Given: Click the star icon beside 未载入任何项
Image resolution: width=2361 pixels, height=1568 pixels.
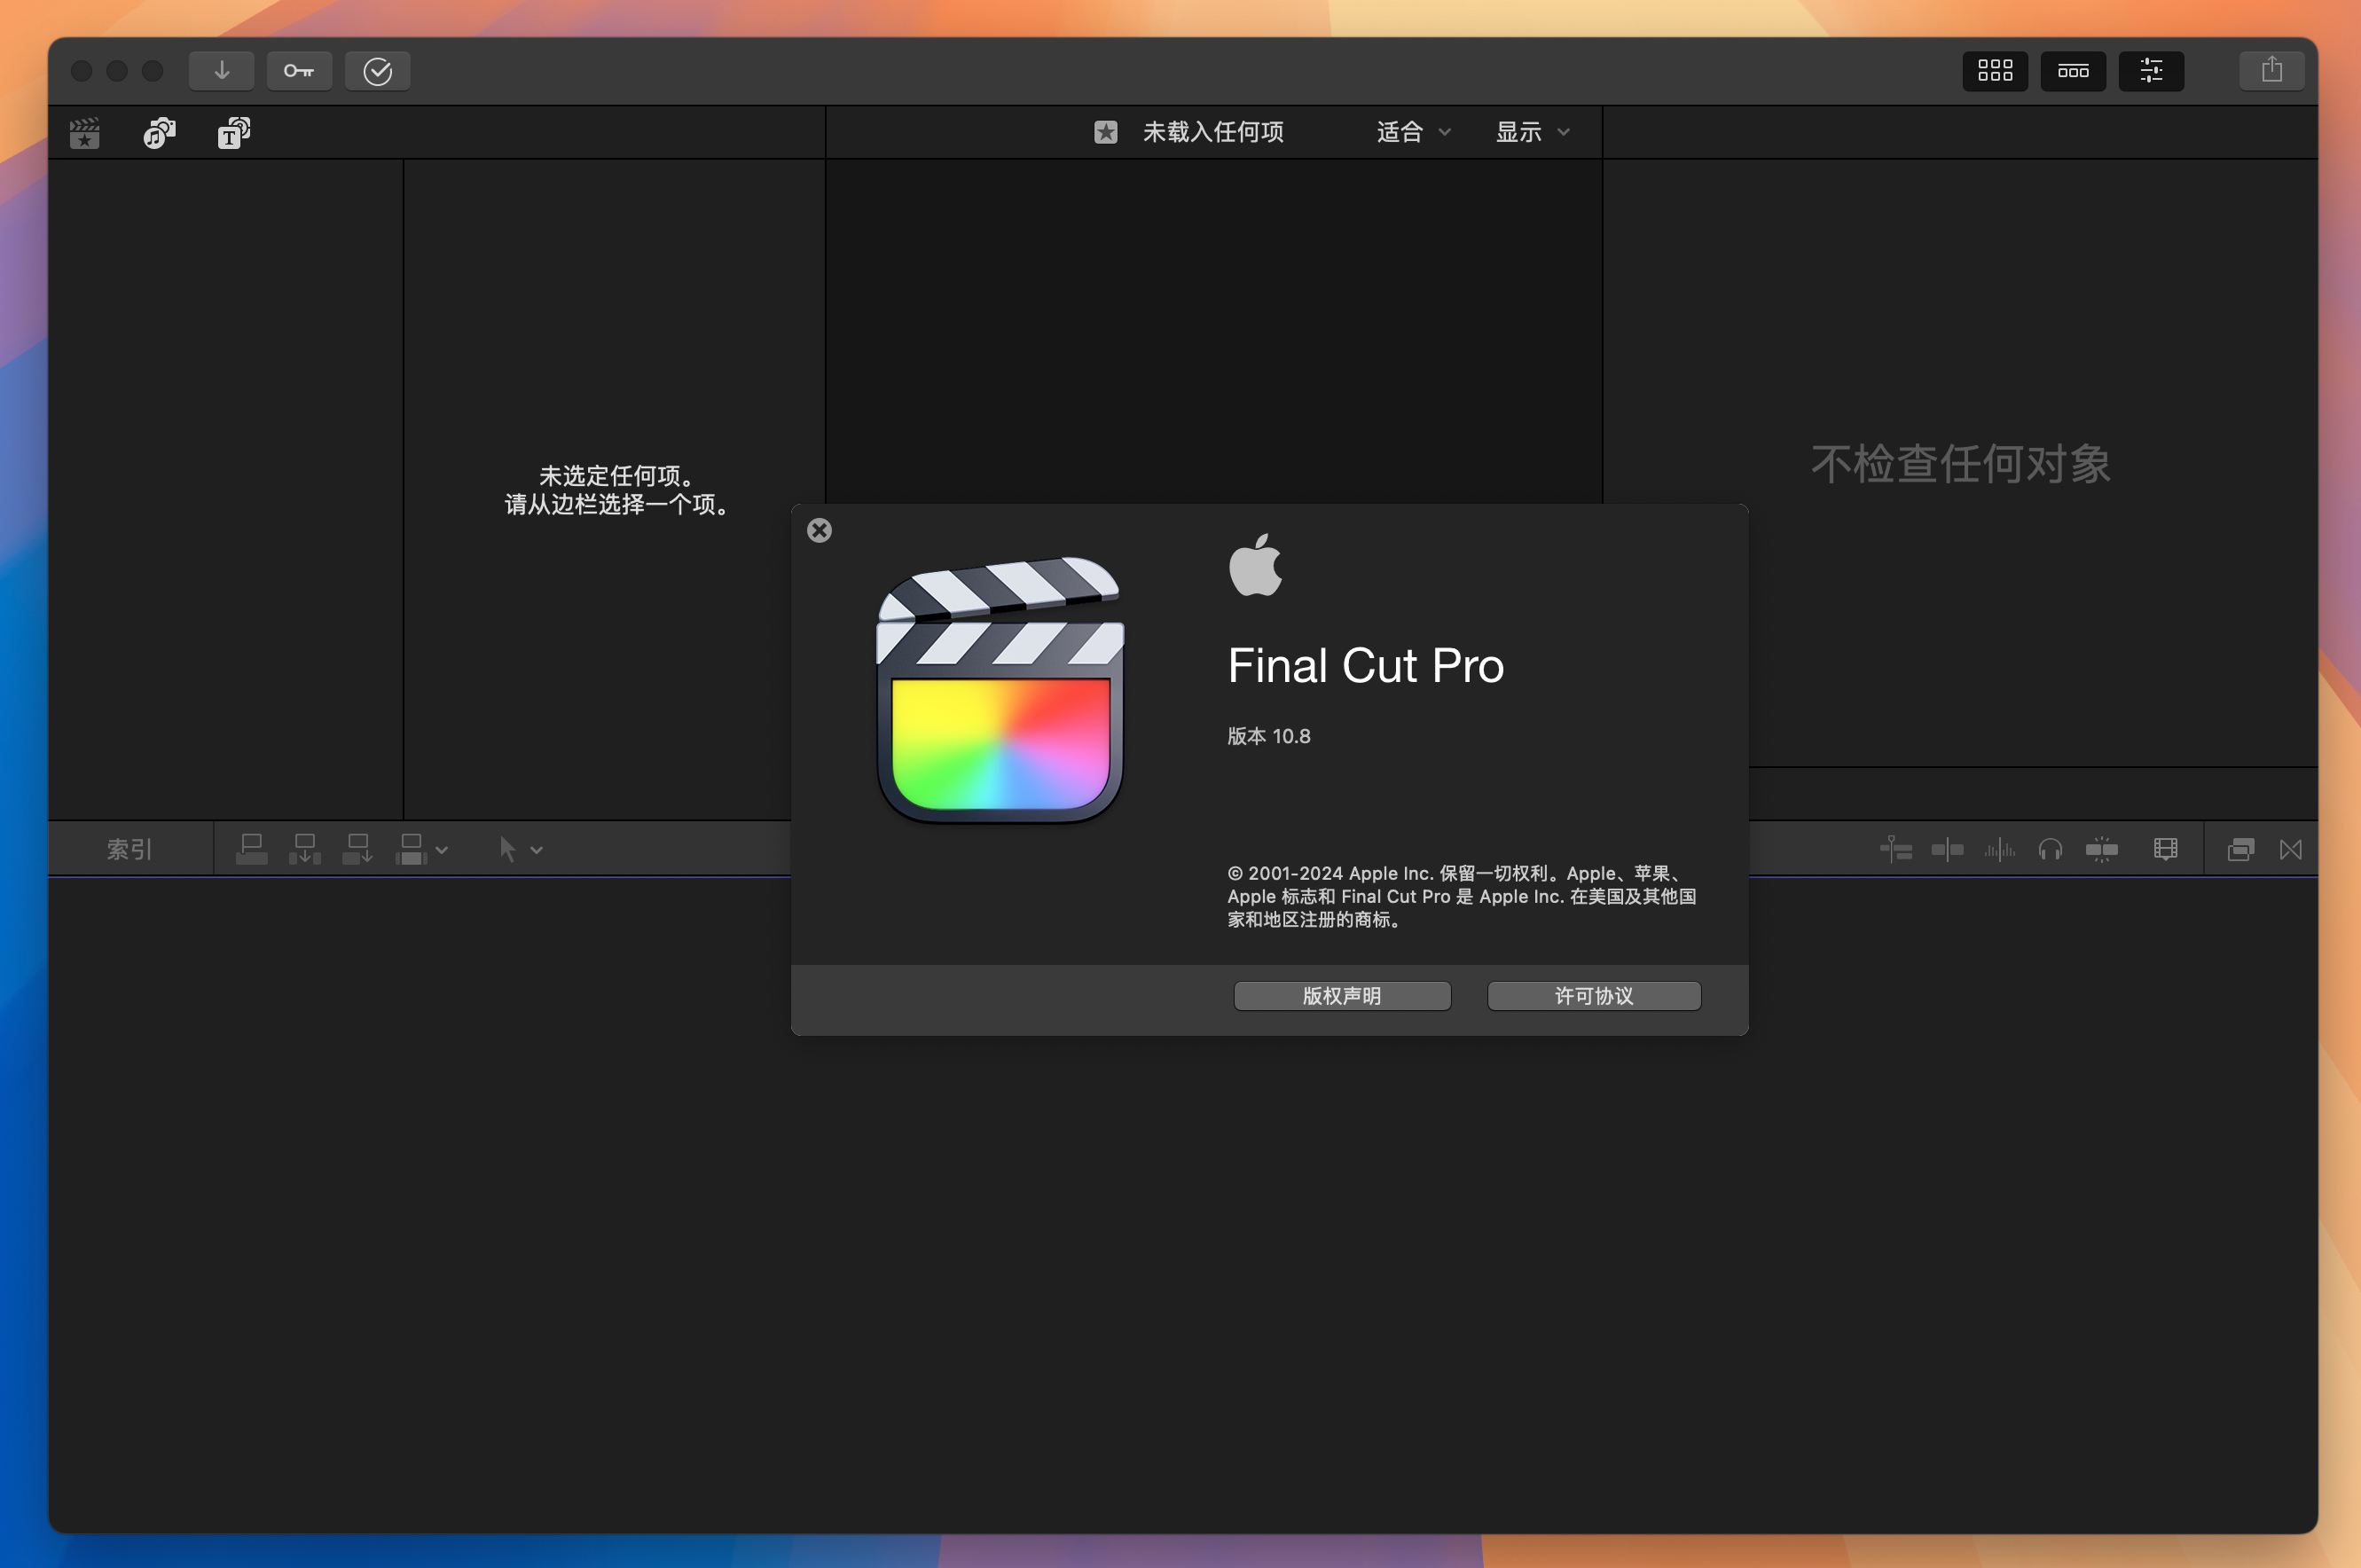Looking at the screenshot, I should coord(1105,132).
